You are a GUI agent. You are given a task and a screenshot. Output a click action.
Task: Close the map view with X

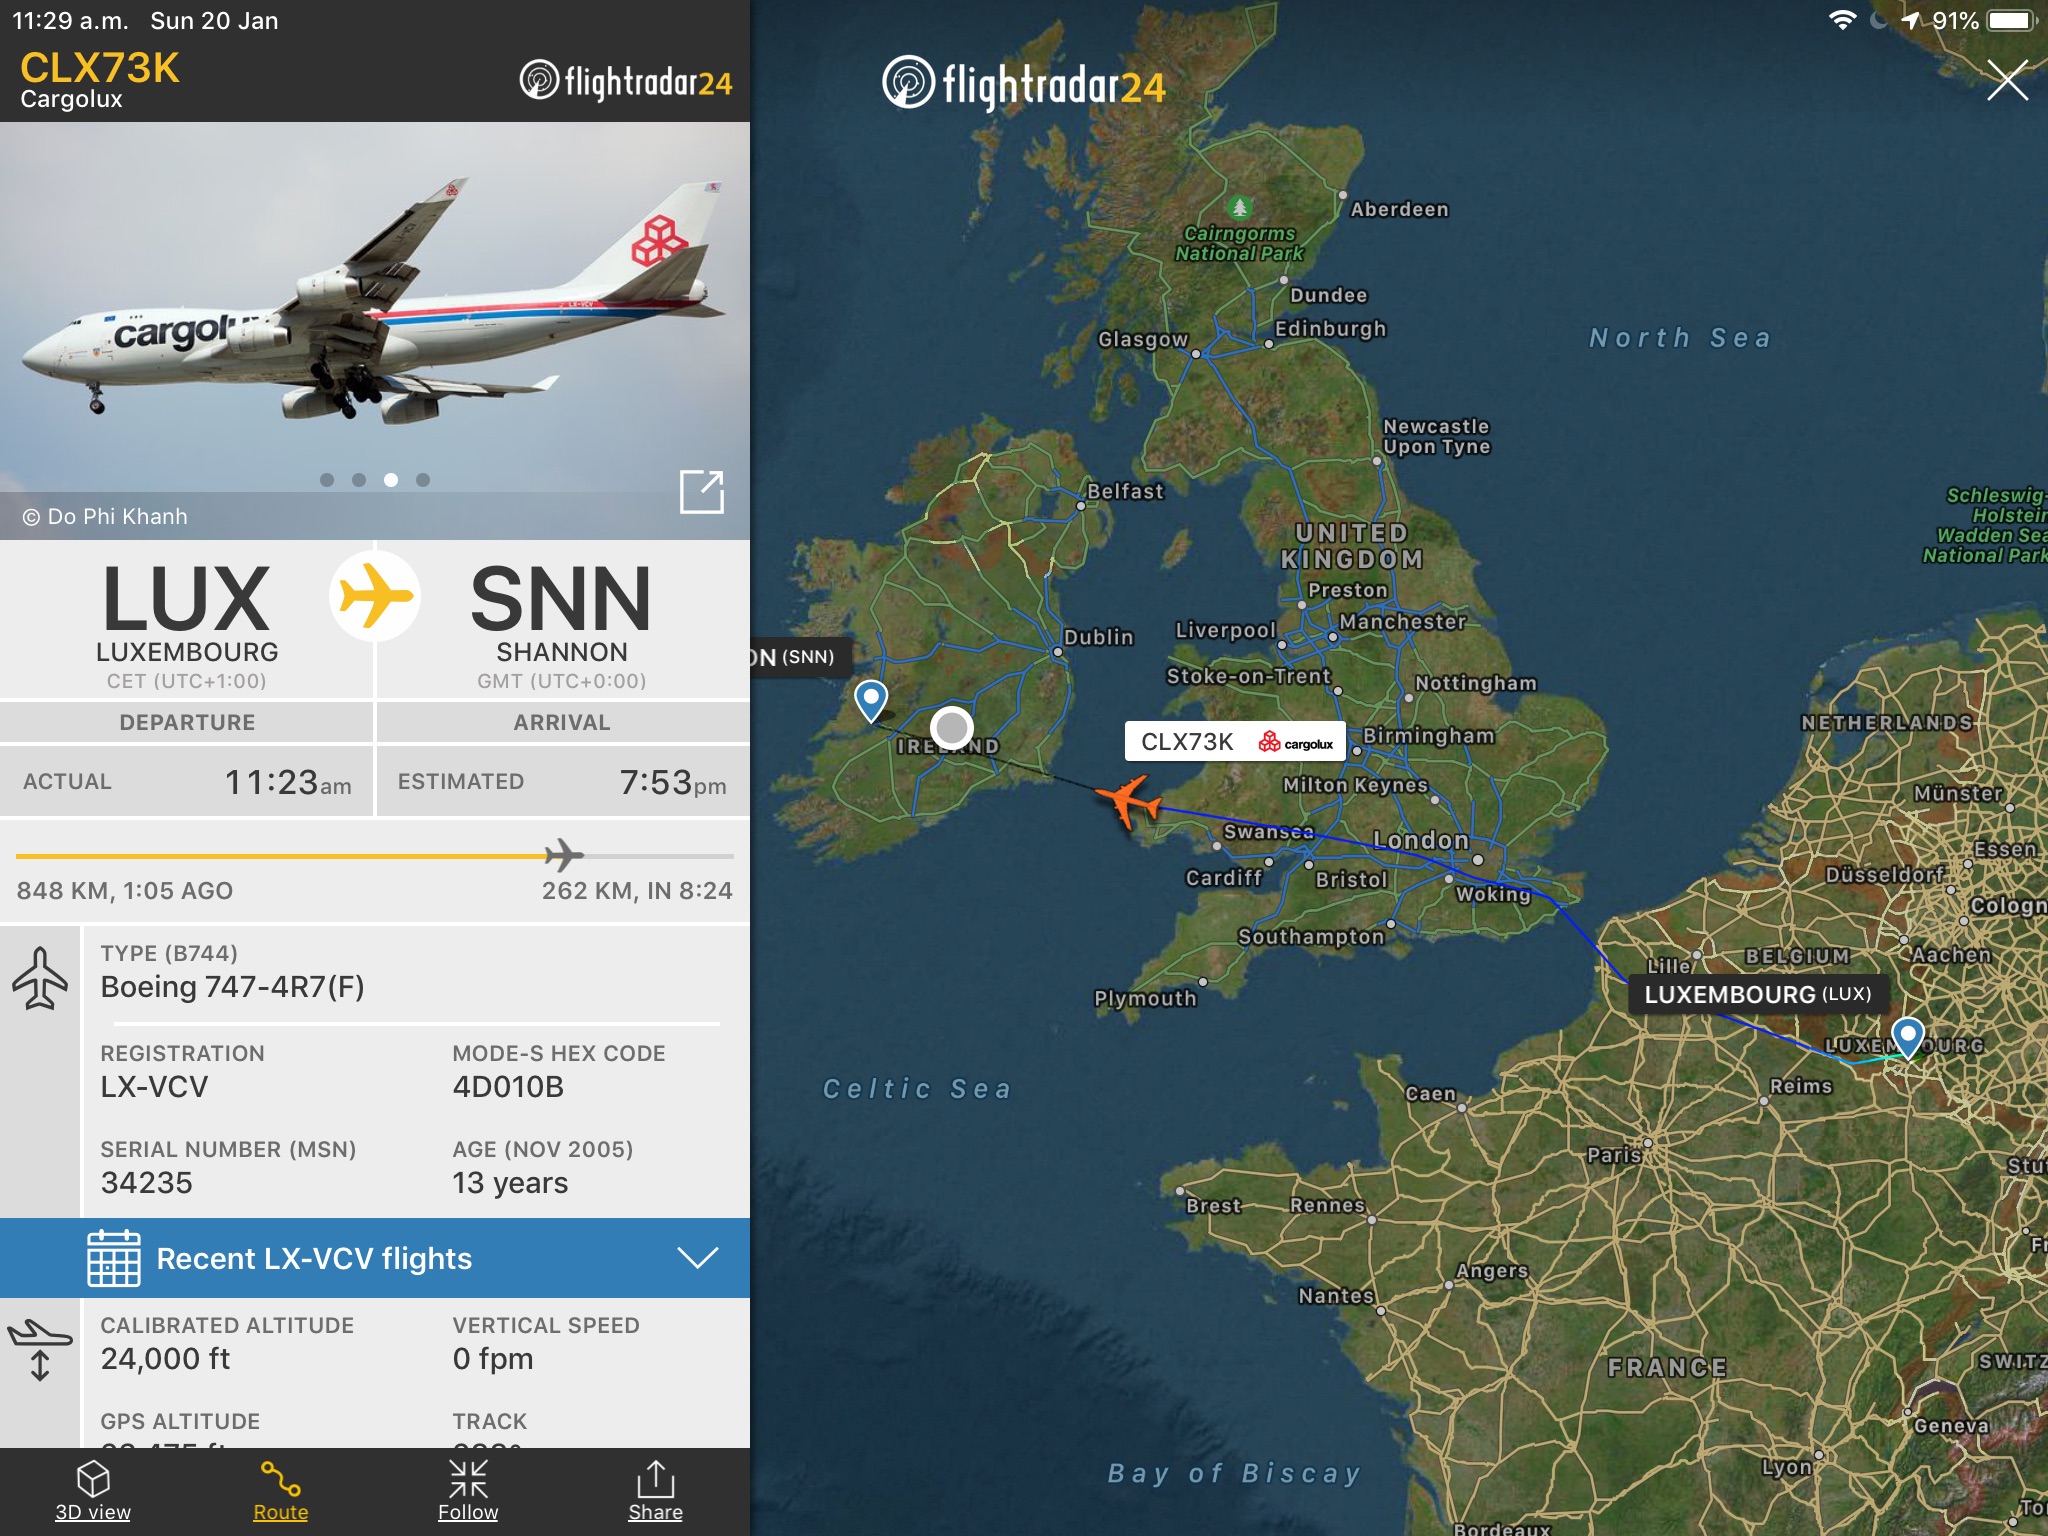pos(2007,80)
